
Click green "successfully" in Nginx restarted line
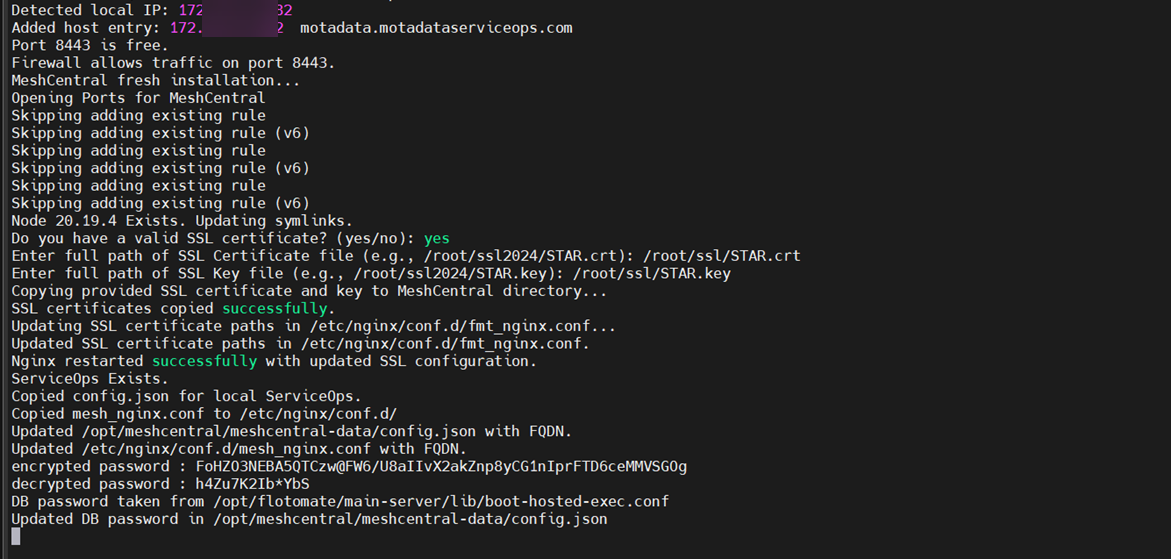pos(204,361)
